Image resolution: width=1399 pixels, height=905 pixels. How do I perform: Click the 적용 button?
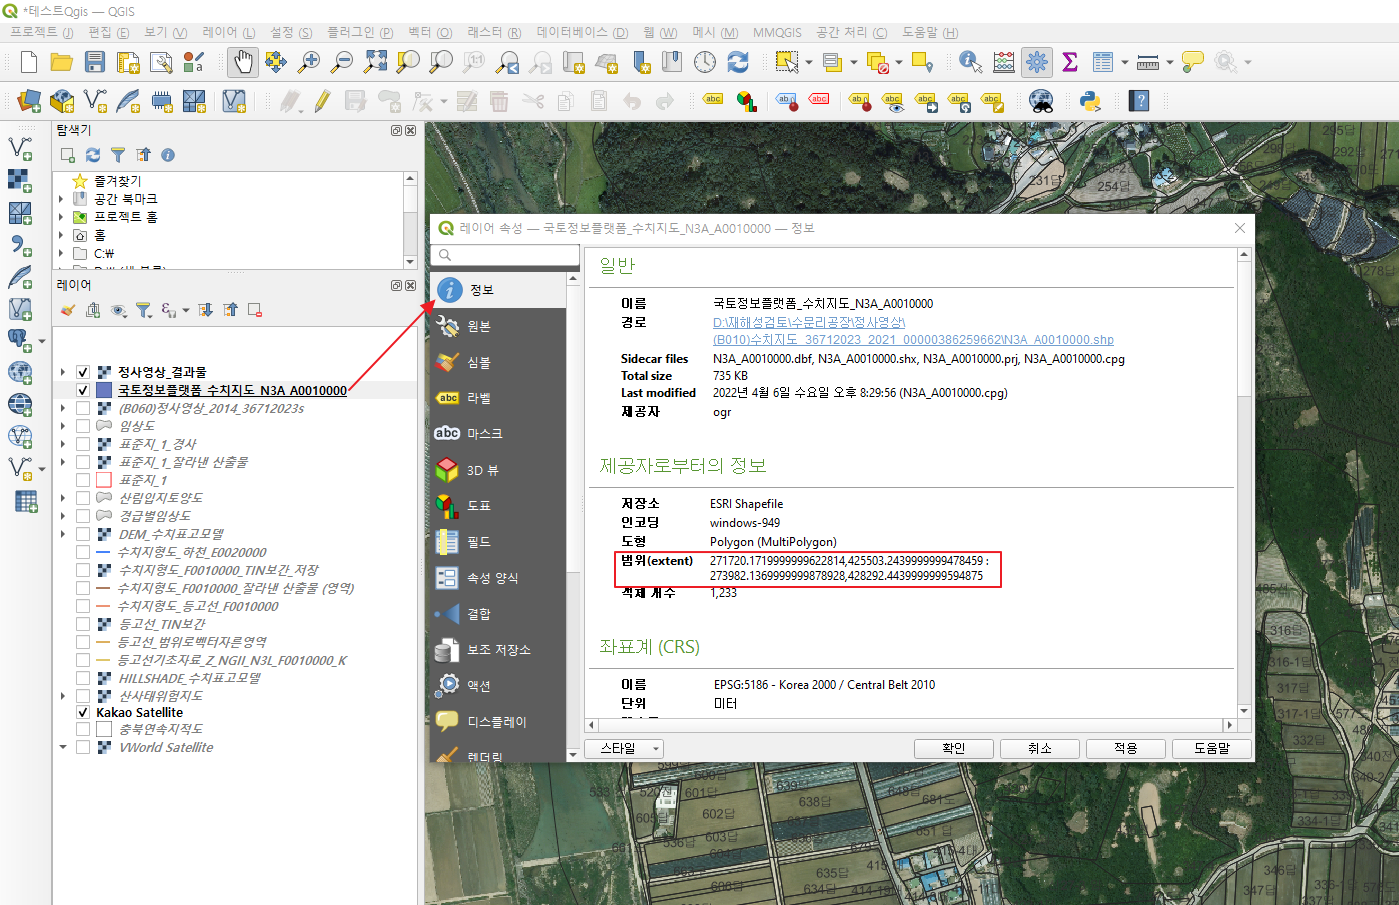[1126, 748]
